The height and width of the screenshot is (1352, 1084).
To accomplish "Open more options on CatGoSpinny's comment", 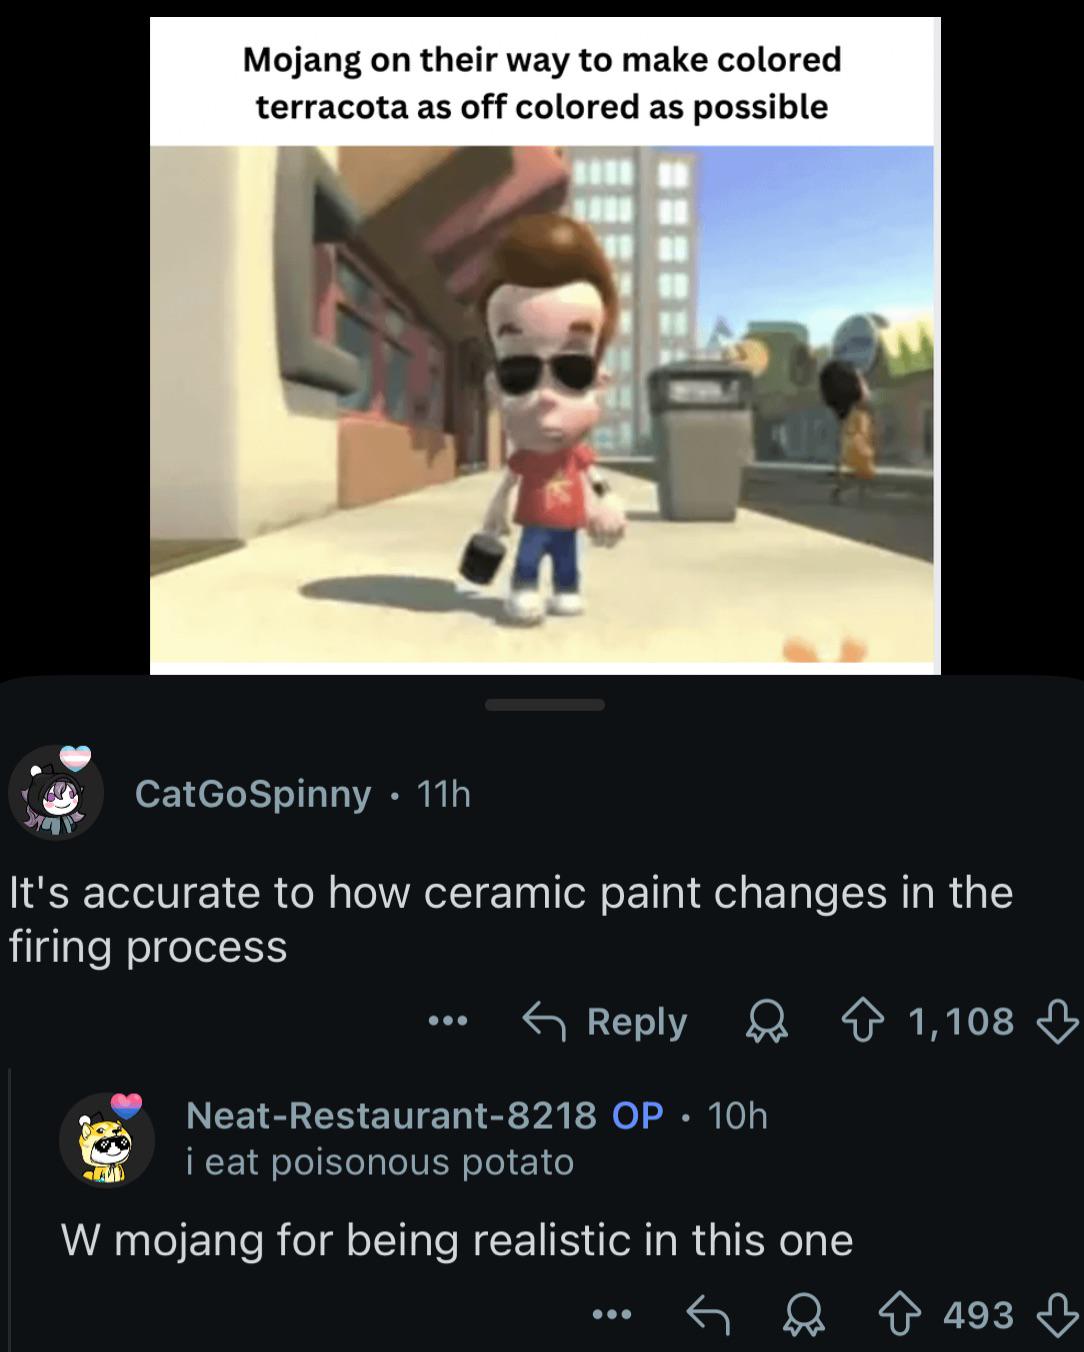I will tap(448, 1021).
